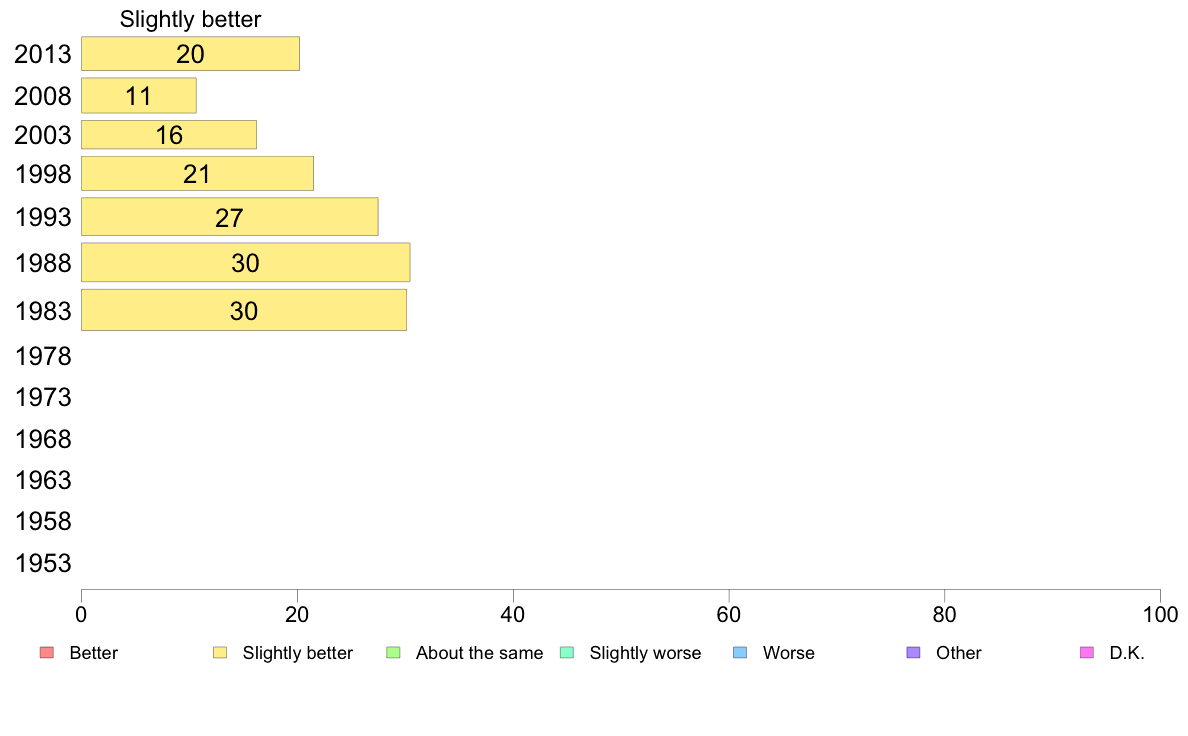Click the D.K. pink legend swatch
Screen dimensions: 1188x736
pos(1087,653)
